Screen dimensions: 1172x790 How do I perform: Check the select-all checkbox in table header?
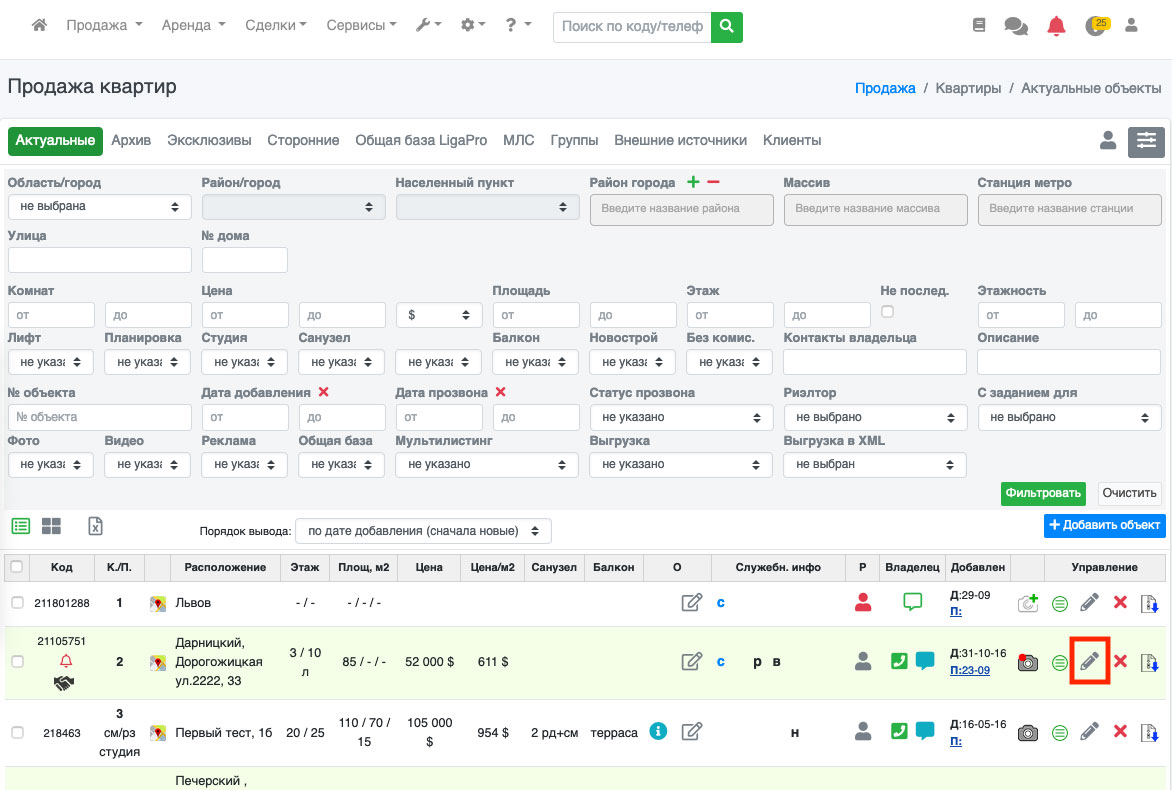click(17, 567)
